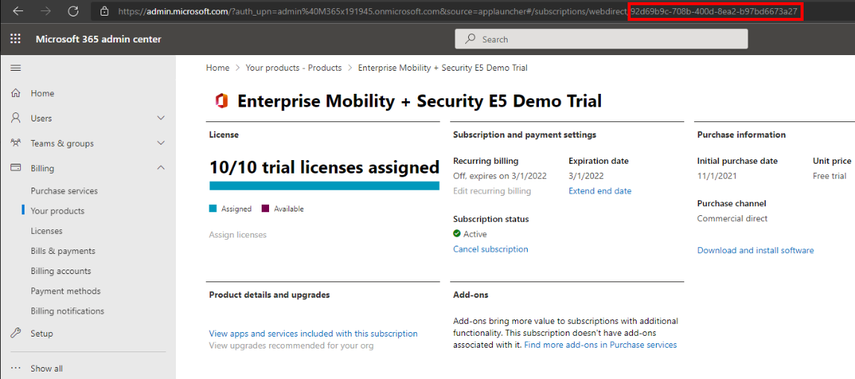Click the lock icon in the address bar
855x379 pixels.
pos(105,11)
